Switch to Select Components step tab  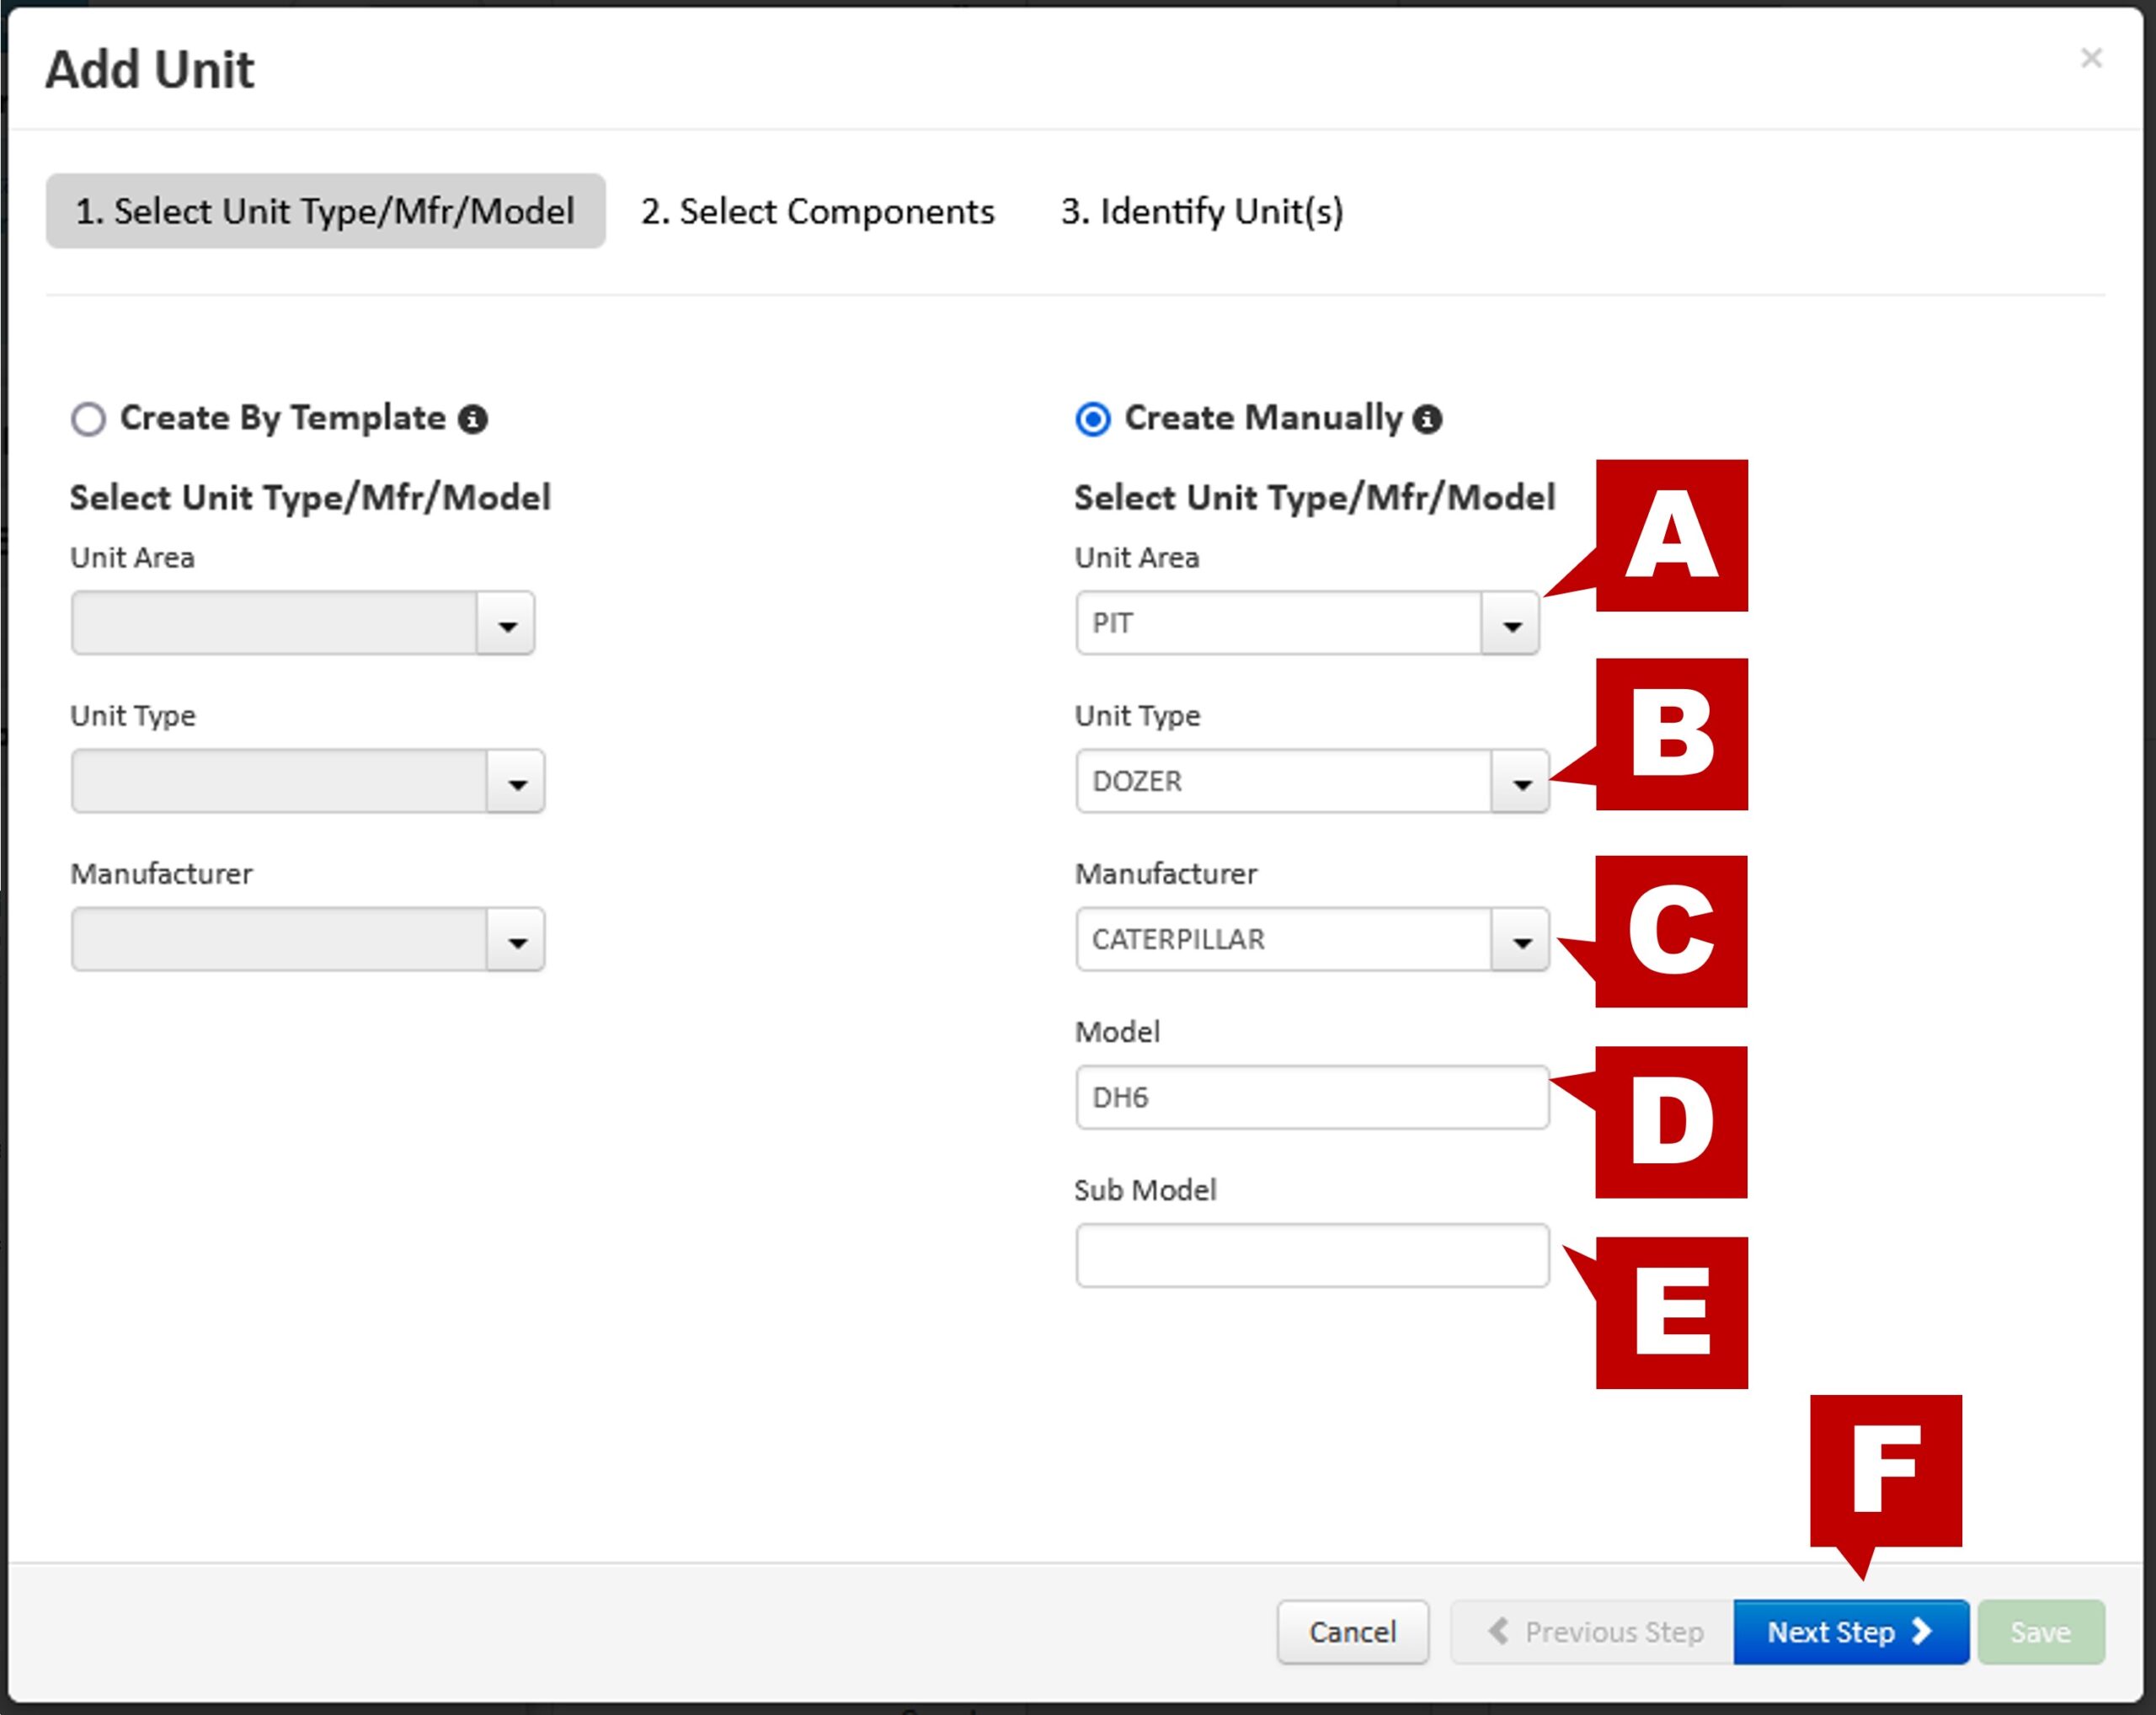(817, 212)
